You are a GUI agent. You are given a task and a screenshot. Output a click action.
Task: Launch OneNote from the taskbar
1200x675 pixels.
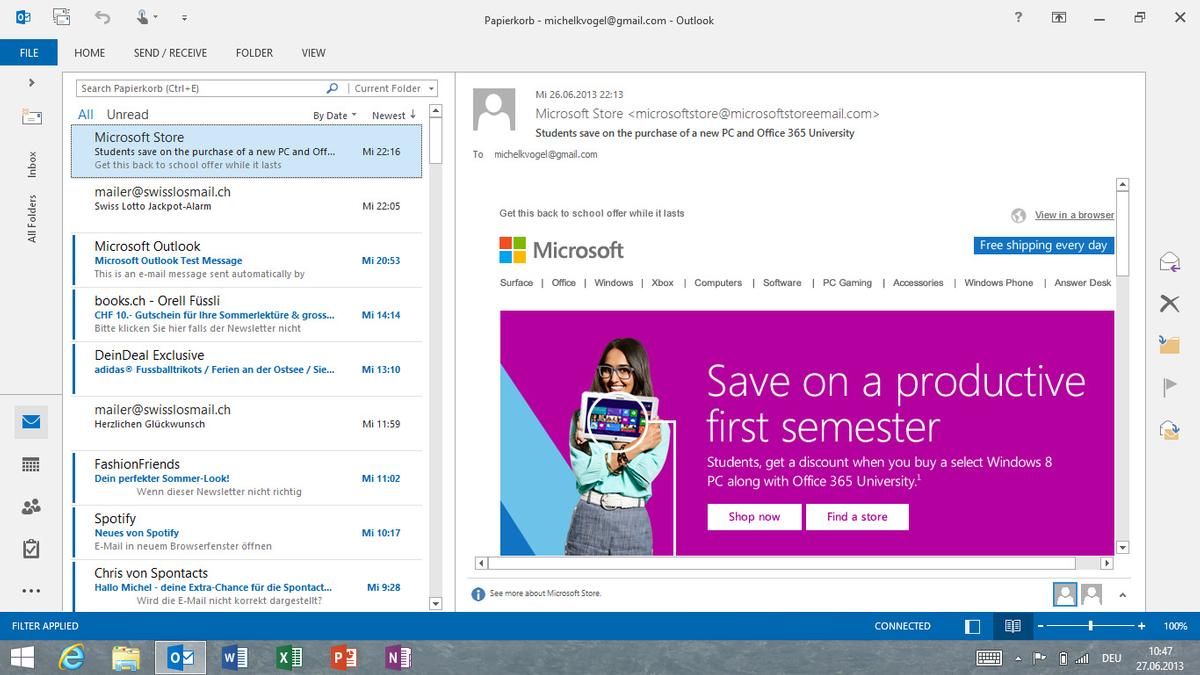(397, 657)
